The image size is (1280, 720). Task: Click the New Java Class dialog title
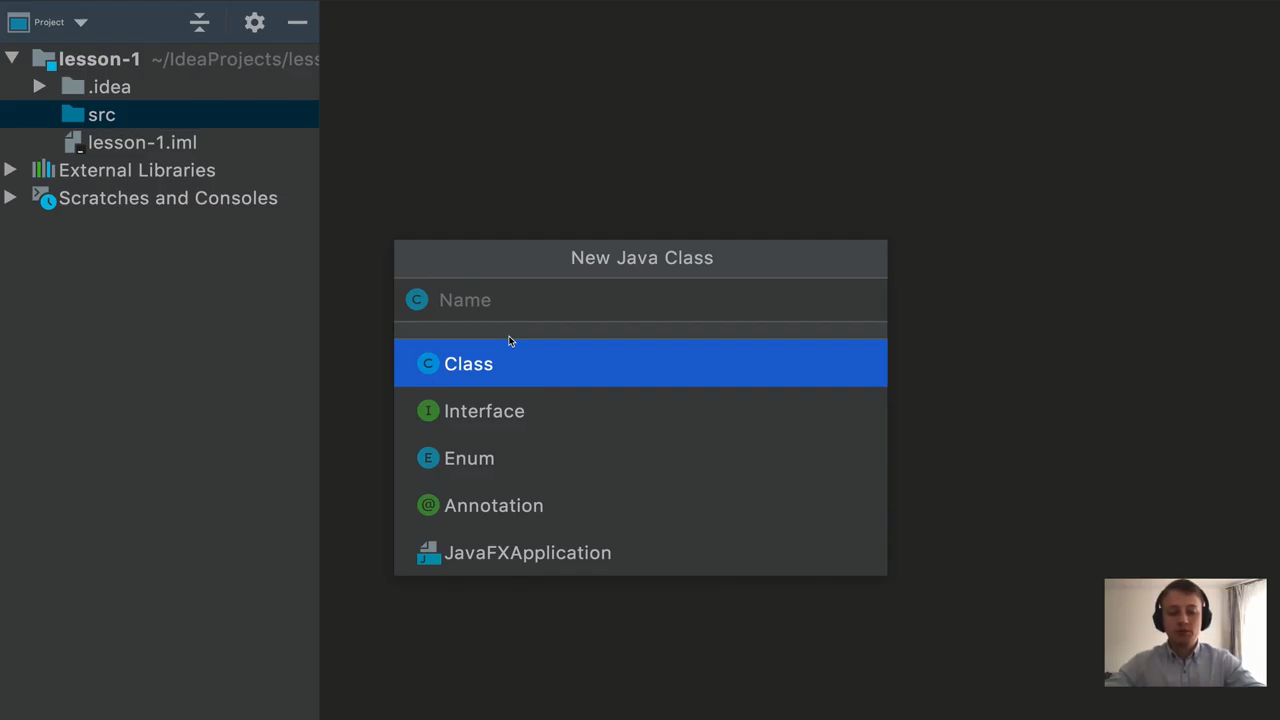(x=642, y=258)
